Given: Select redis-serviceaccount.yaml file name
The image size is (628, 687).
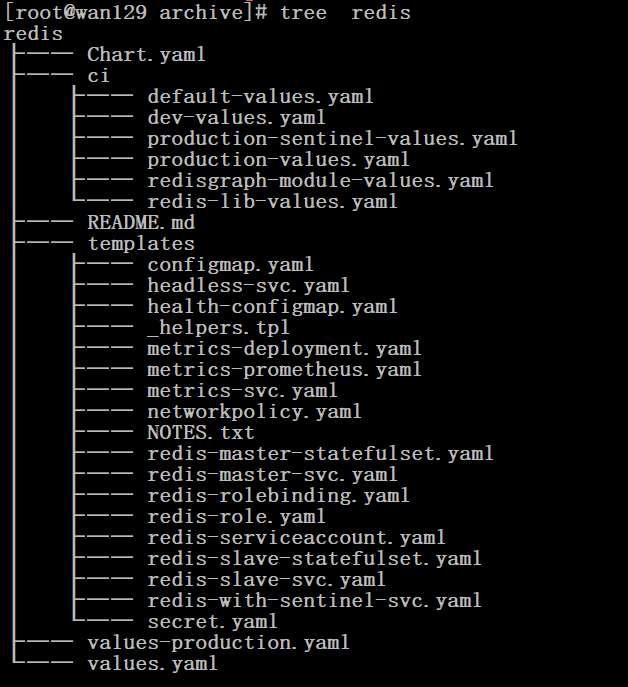Looking at the screenshot, I should tap(296, 538).
